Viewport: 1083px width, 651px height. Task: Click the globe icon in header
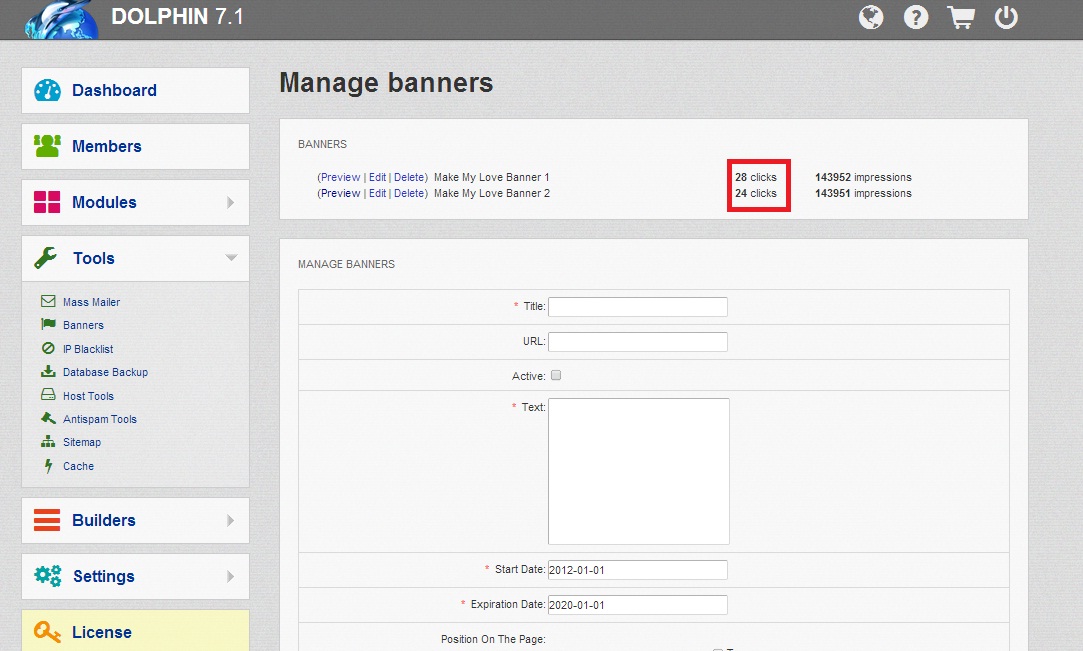click(871, 17)
